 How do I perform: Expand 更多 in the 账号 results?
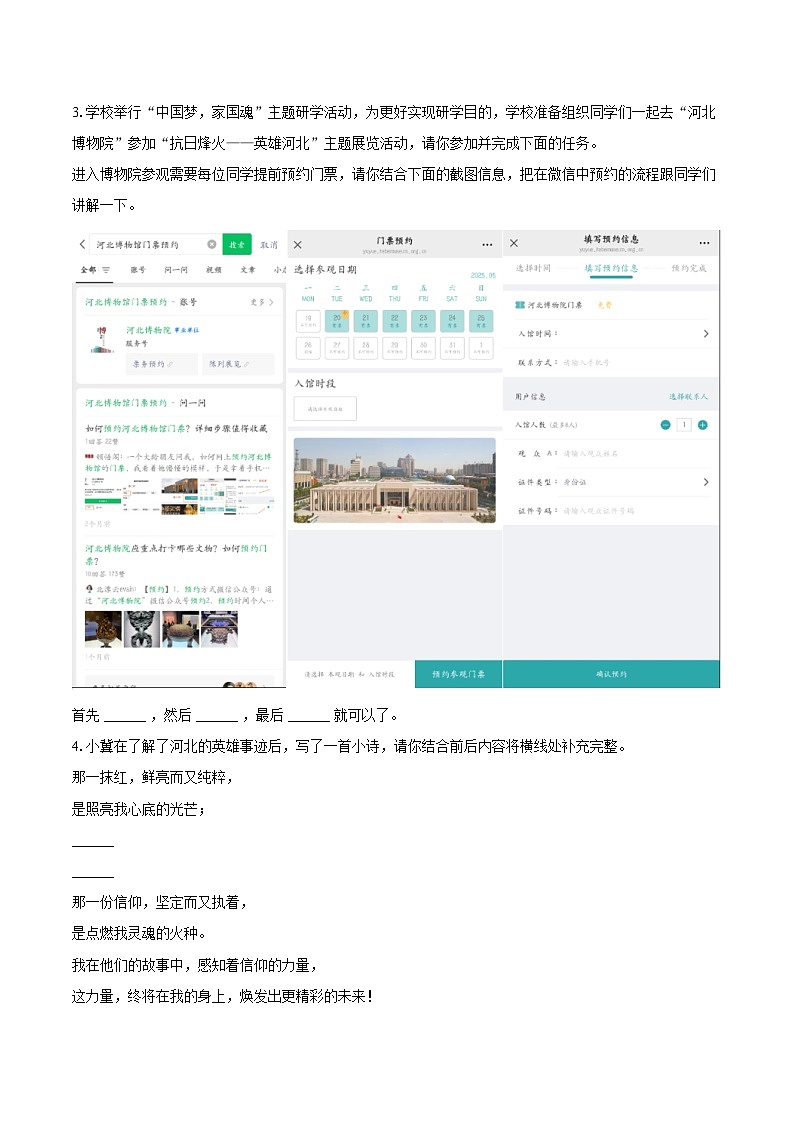coord(262,302)
